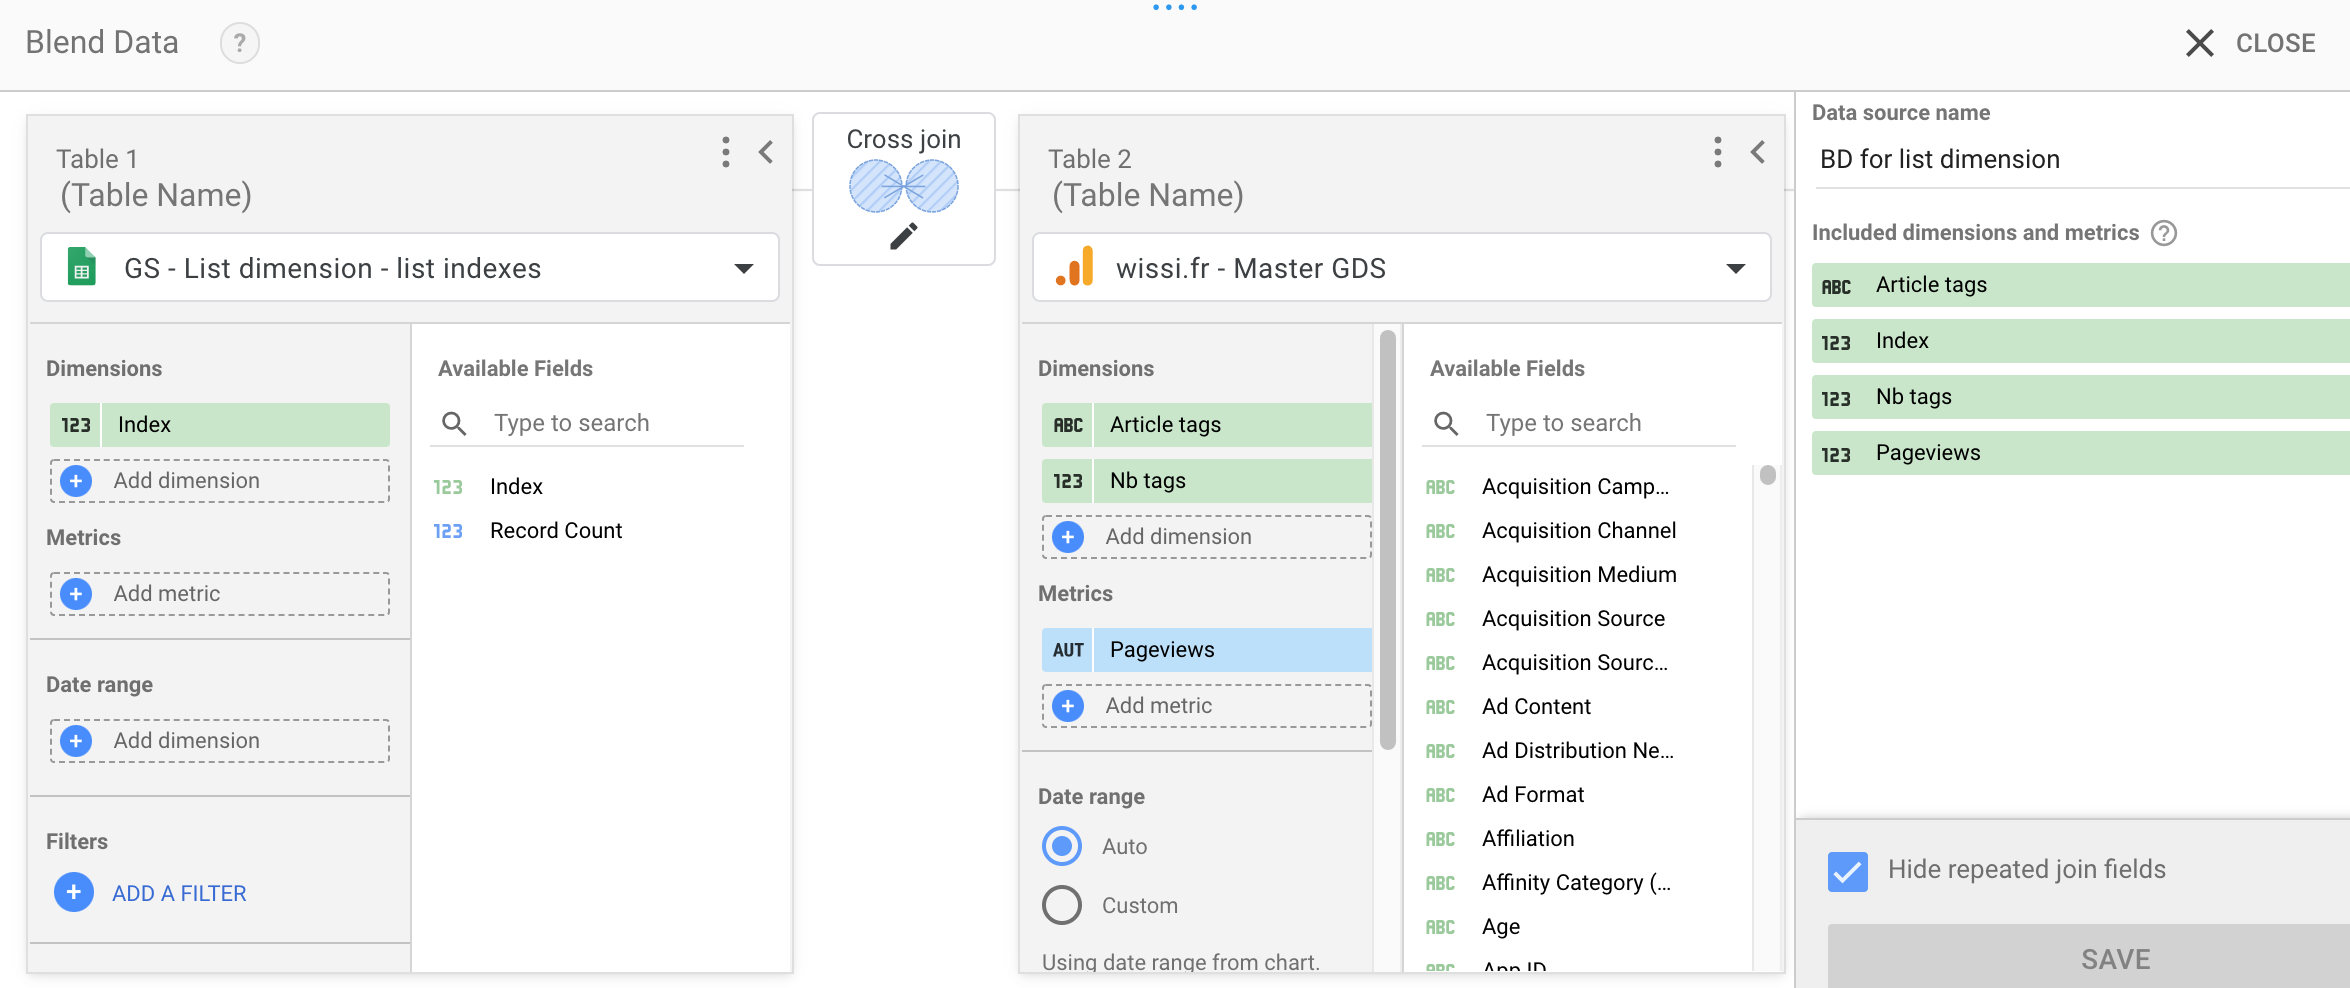2350x988 pixels.
Task: Click the panel drag handle dots
Action: 1174,7
